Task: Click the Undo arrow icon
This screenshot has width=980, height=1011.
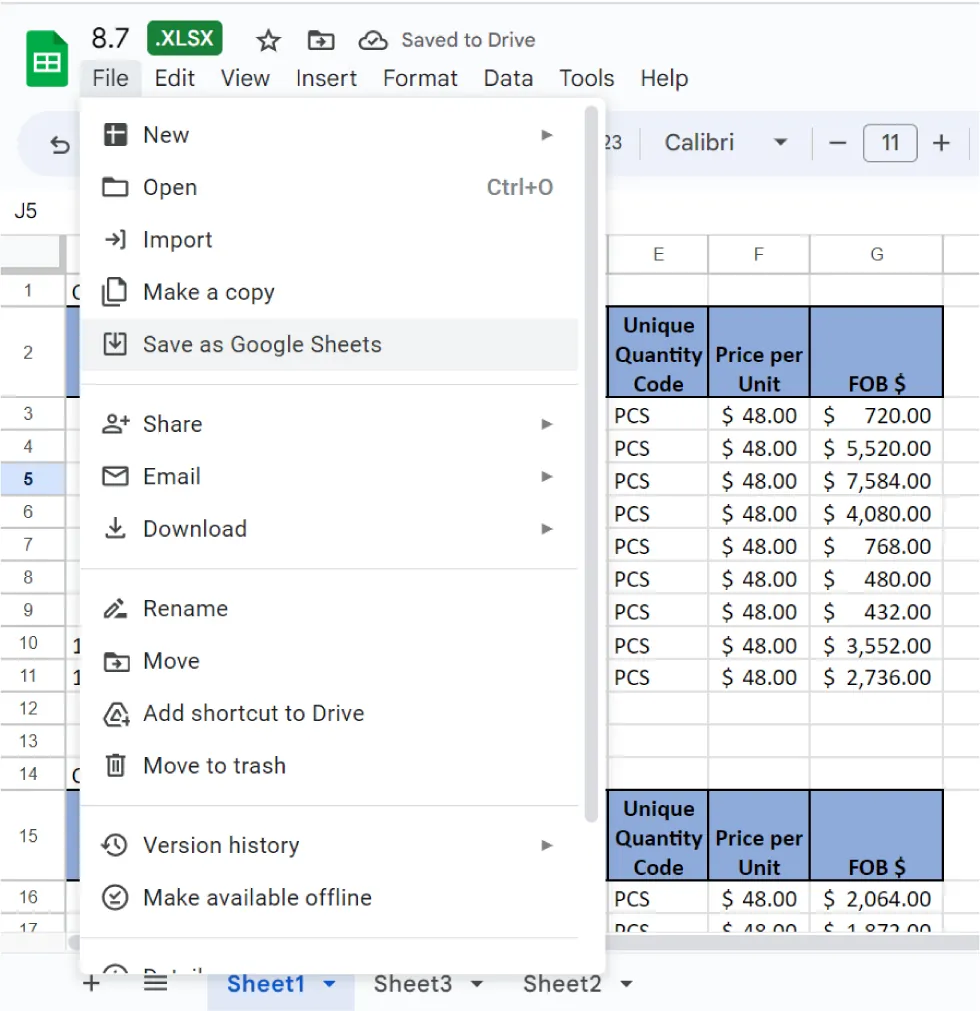Action: [x=59, y=143]
